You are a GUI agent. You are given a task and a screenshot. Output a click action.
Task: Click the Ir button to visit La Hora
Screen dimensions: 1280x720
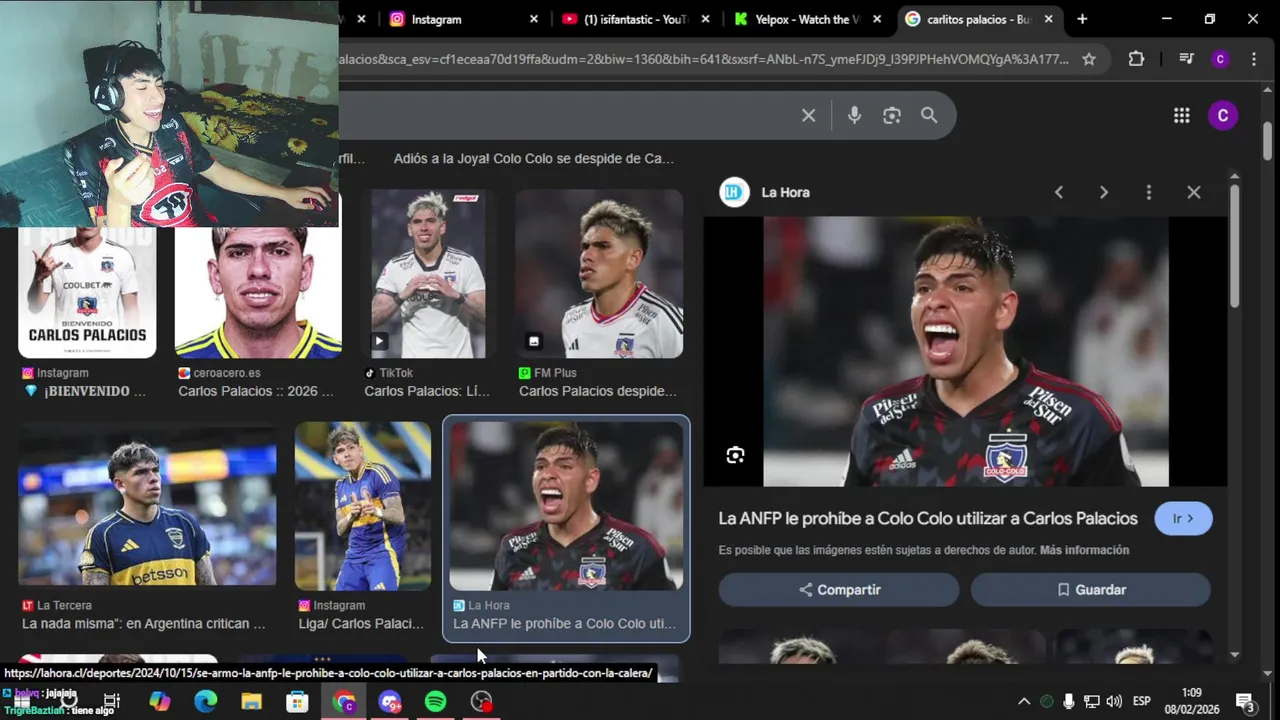tap(1183, 518)
